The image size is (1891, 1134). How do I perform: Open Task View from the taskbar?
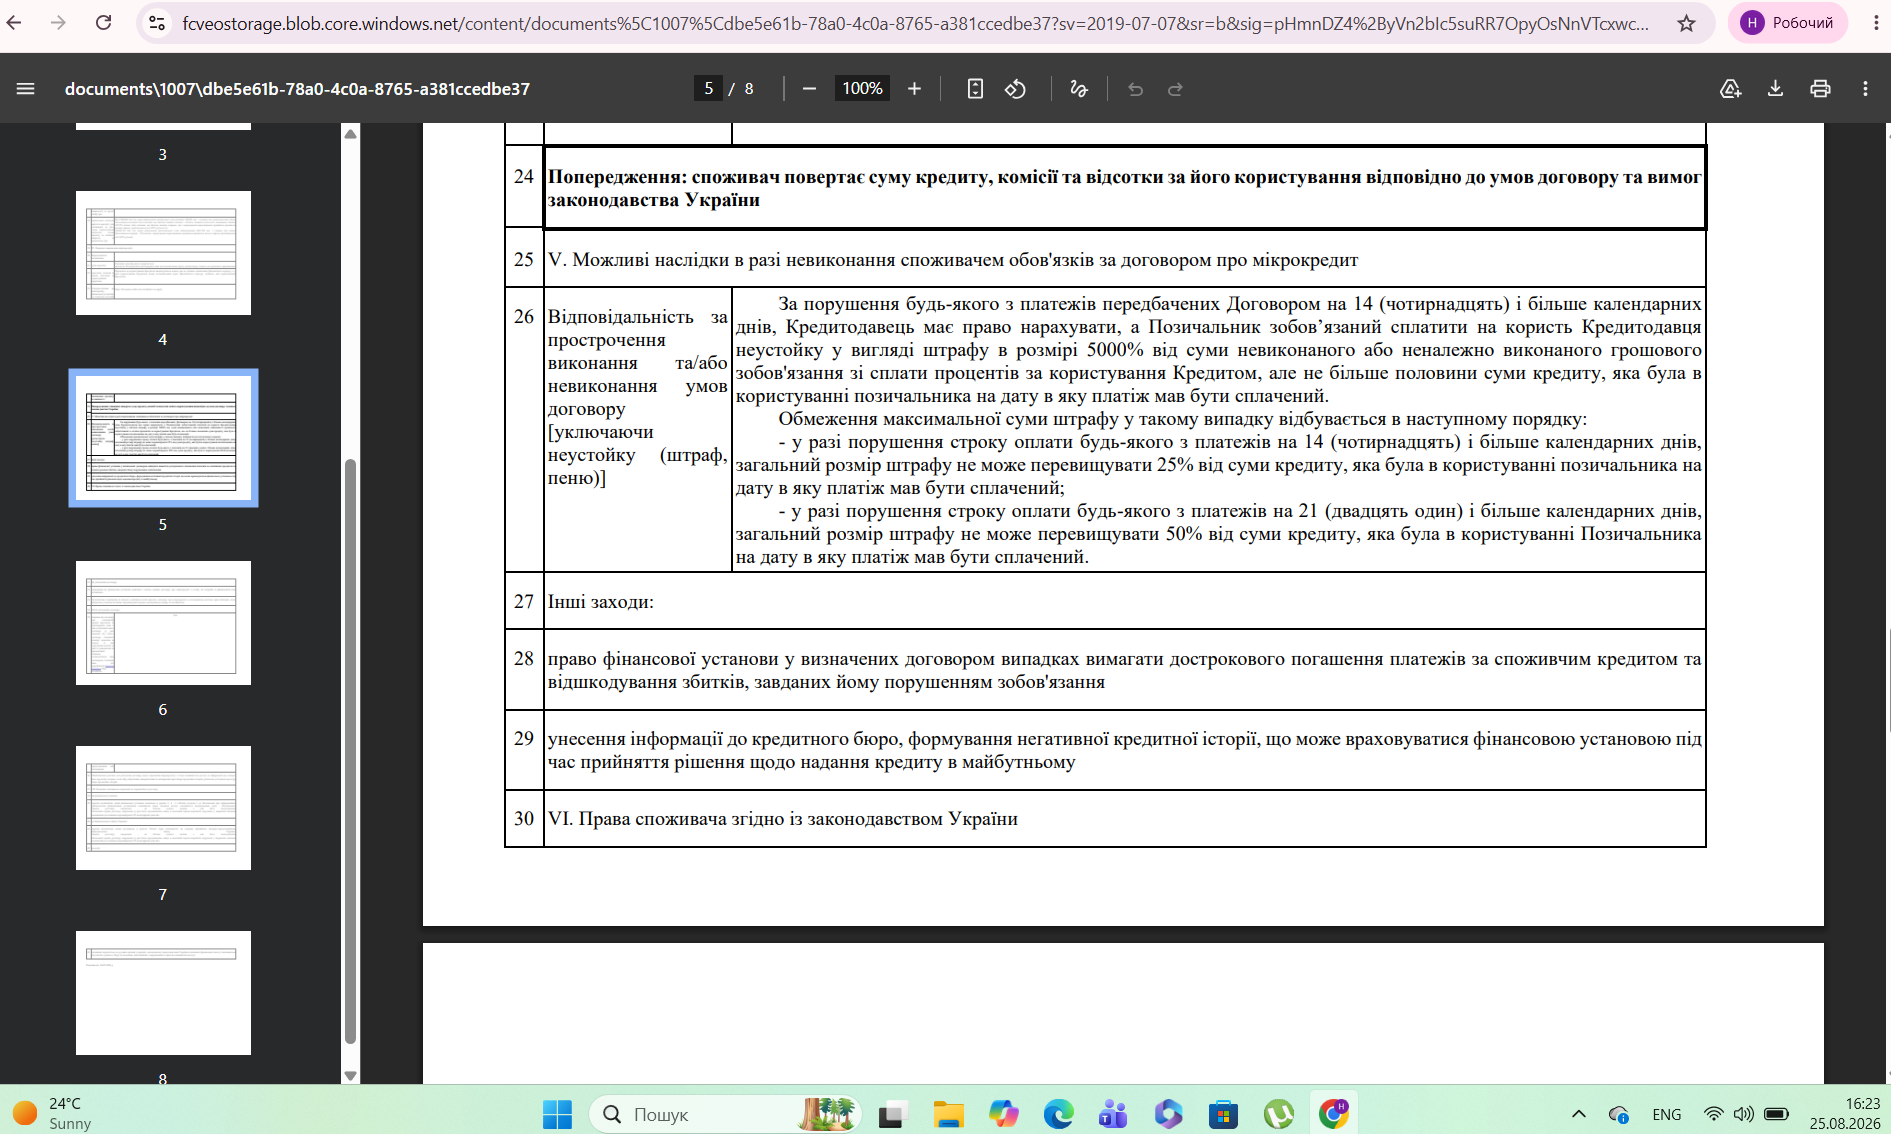(892, 1114)
